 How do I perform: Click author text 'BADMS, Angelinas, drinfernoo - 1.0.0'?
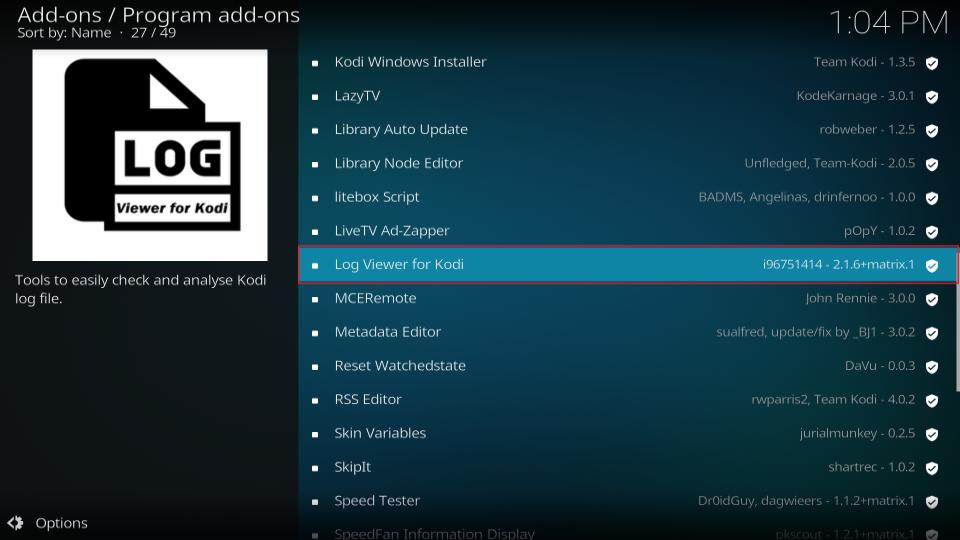point(807,197)
